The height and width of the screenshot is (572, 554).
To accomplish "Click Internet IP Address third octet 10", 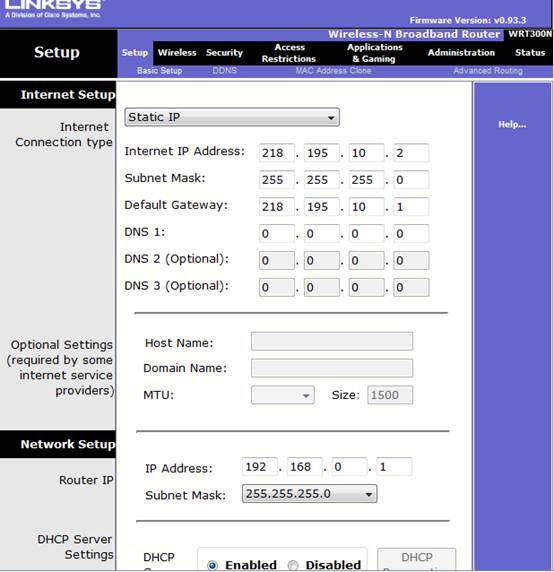I will 366,153.
